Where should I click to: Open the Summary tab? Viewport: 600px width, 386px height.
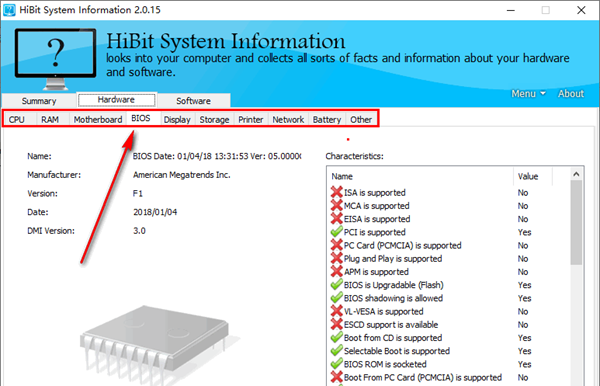pos(39,101)
